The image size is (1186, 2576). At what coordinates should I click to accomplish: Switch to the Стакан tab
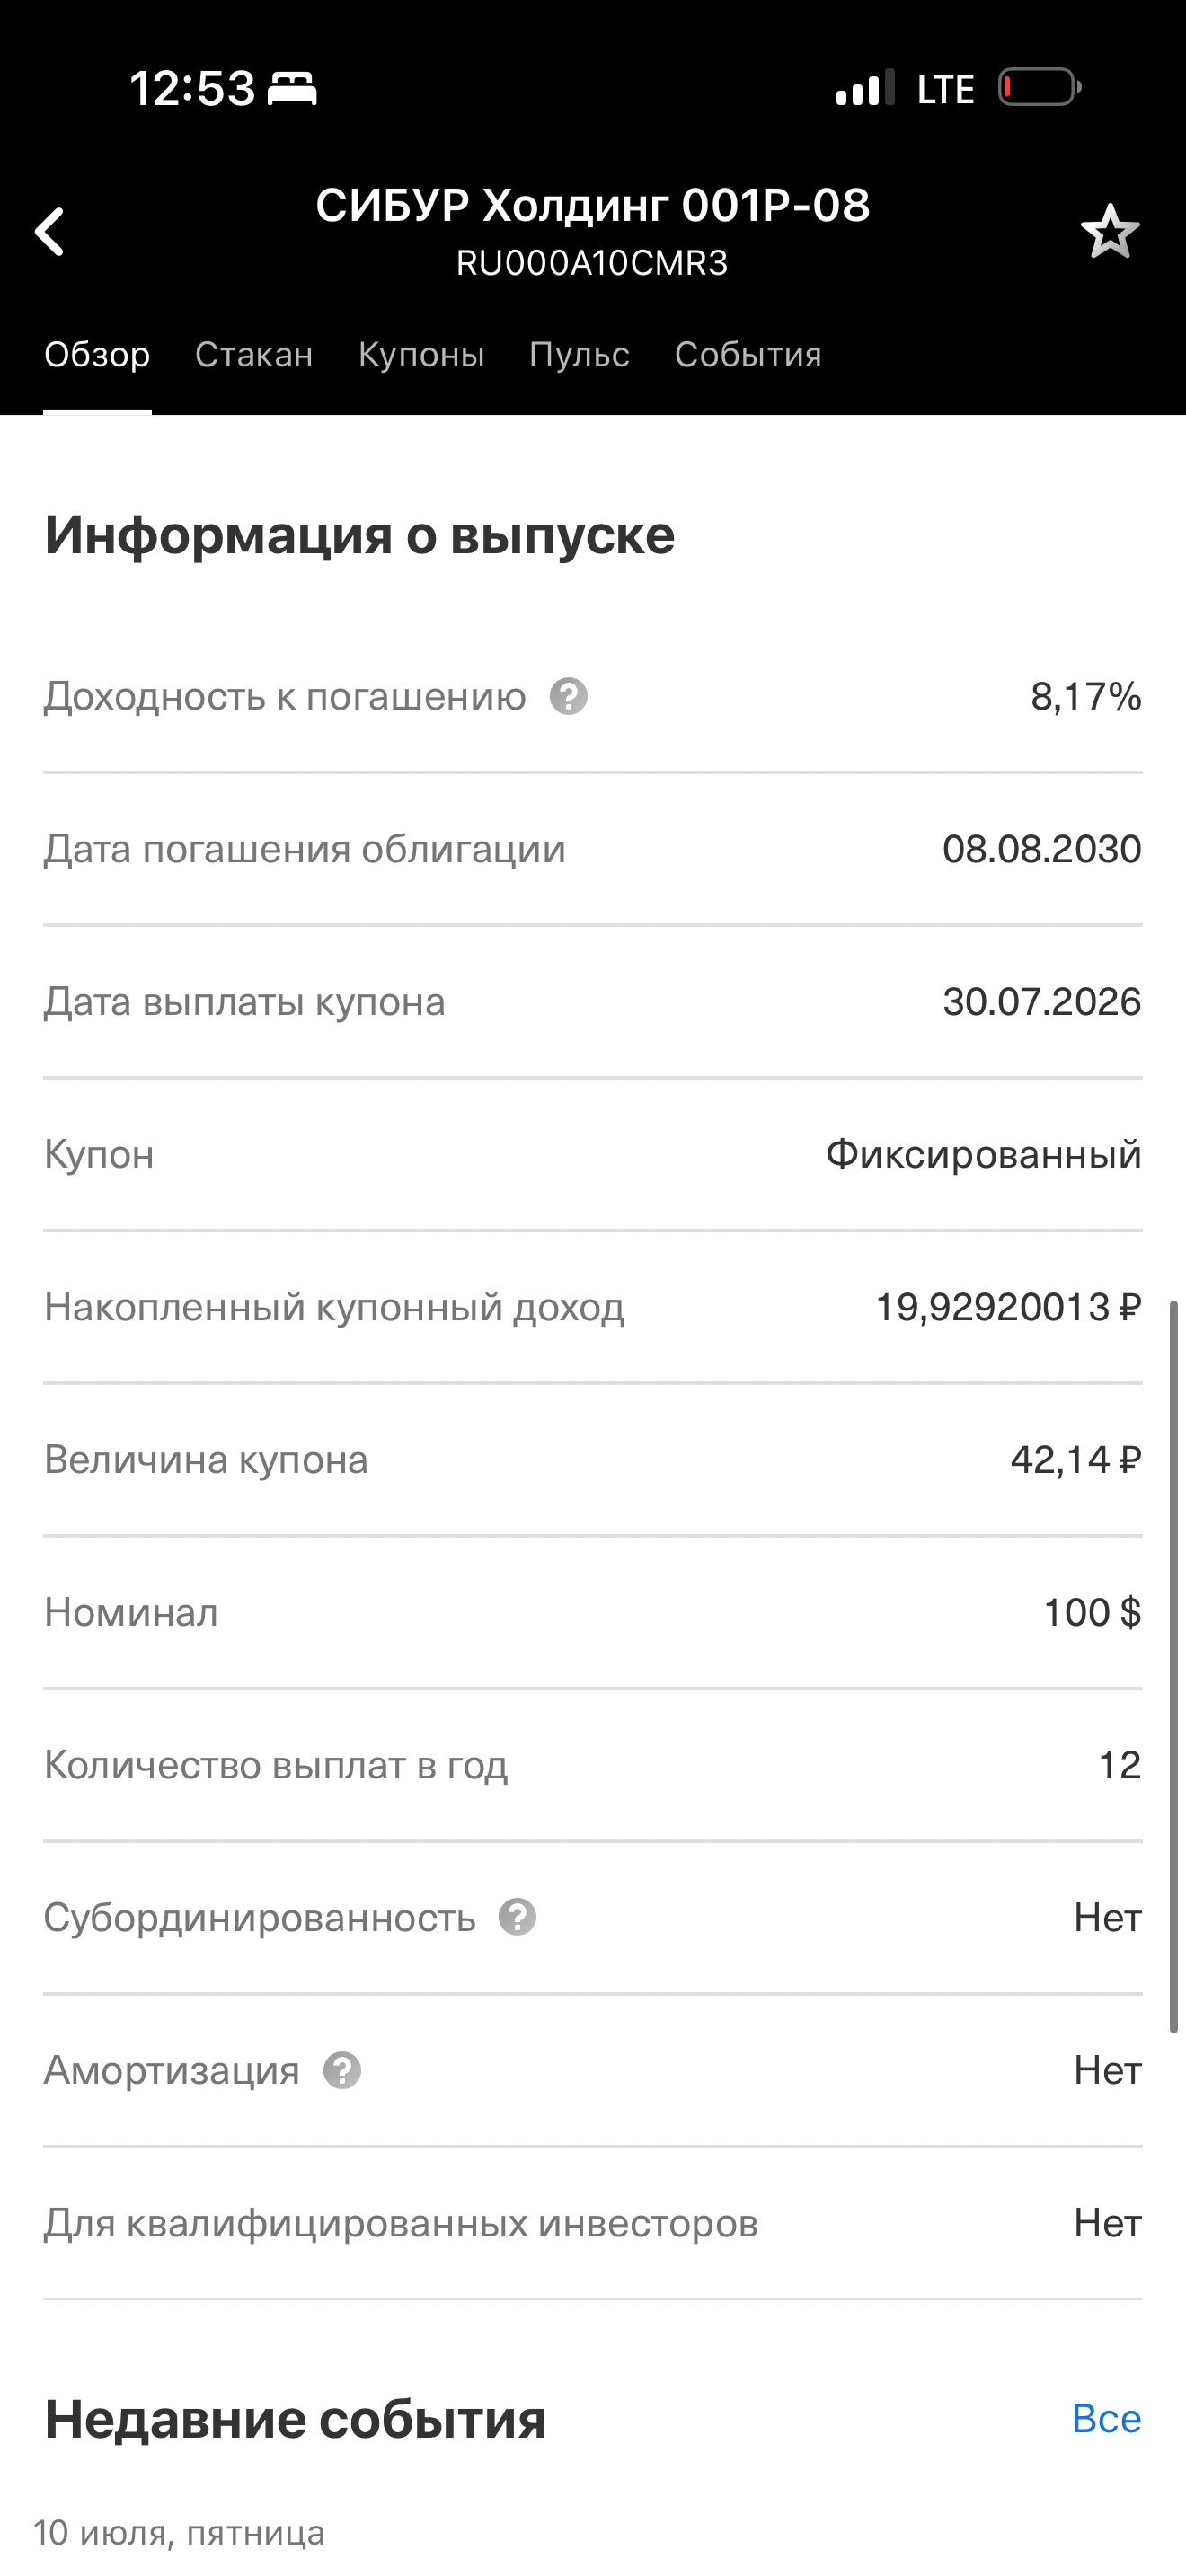tap(254, 354)
